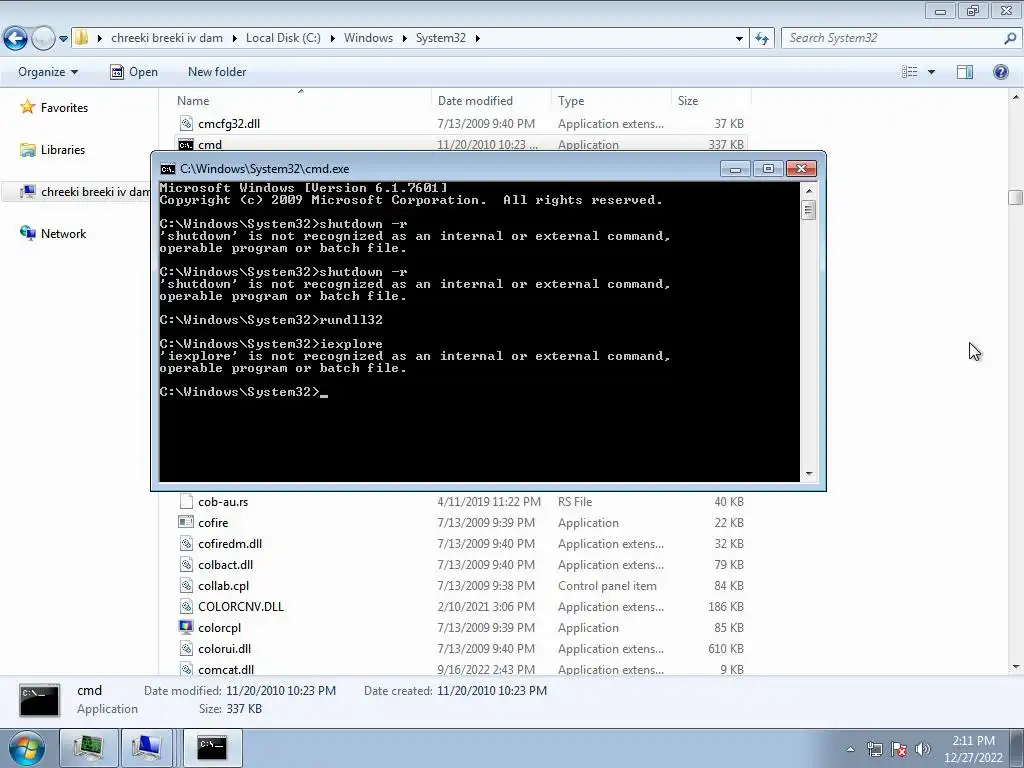Screen dimensions: 1024x768
Task: Select Windows in the address bar path
Action: 368,38
